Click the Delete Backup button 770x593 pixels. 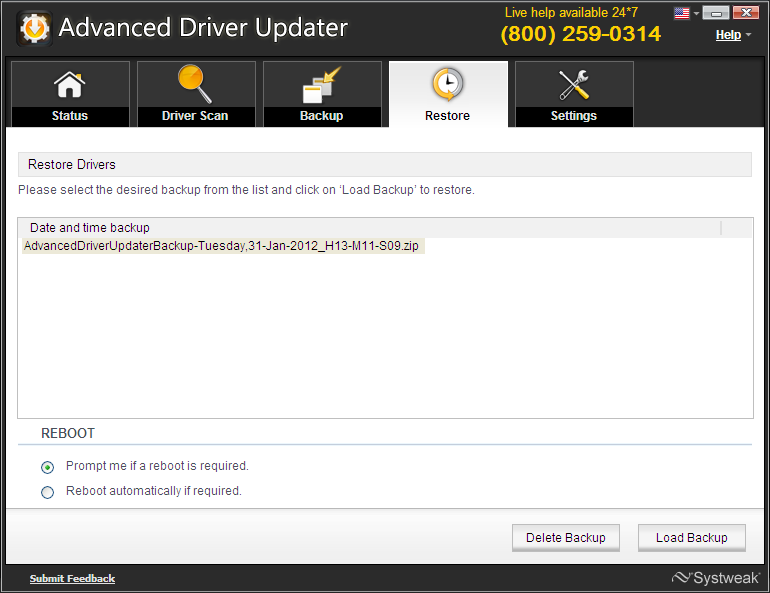(566, 538)
